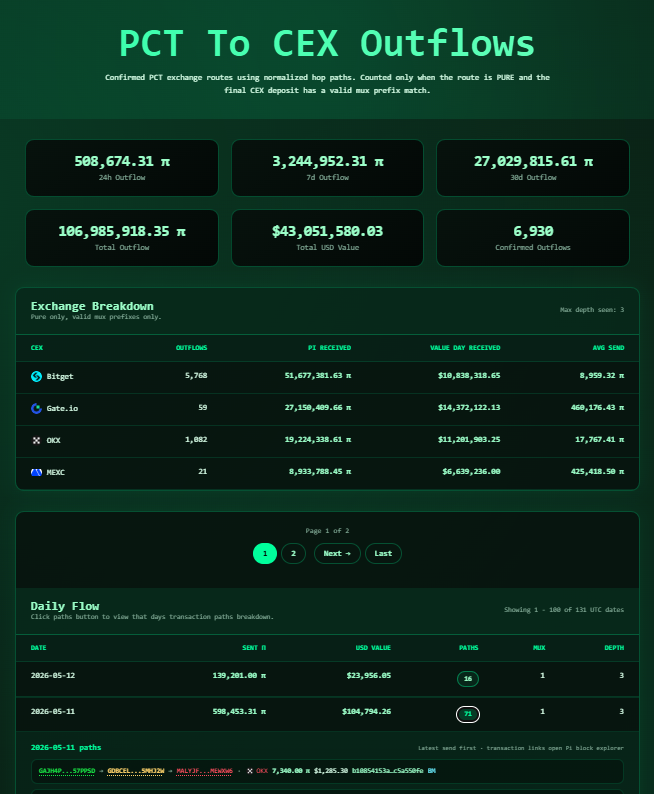Image resolution: width=654 pixels, height=794 pixels.
Task: Click the 30d Outflow stat card
Action: [533, 168]
